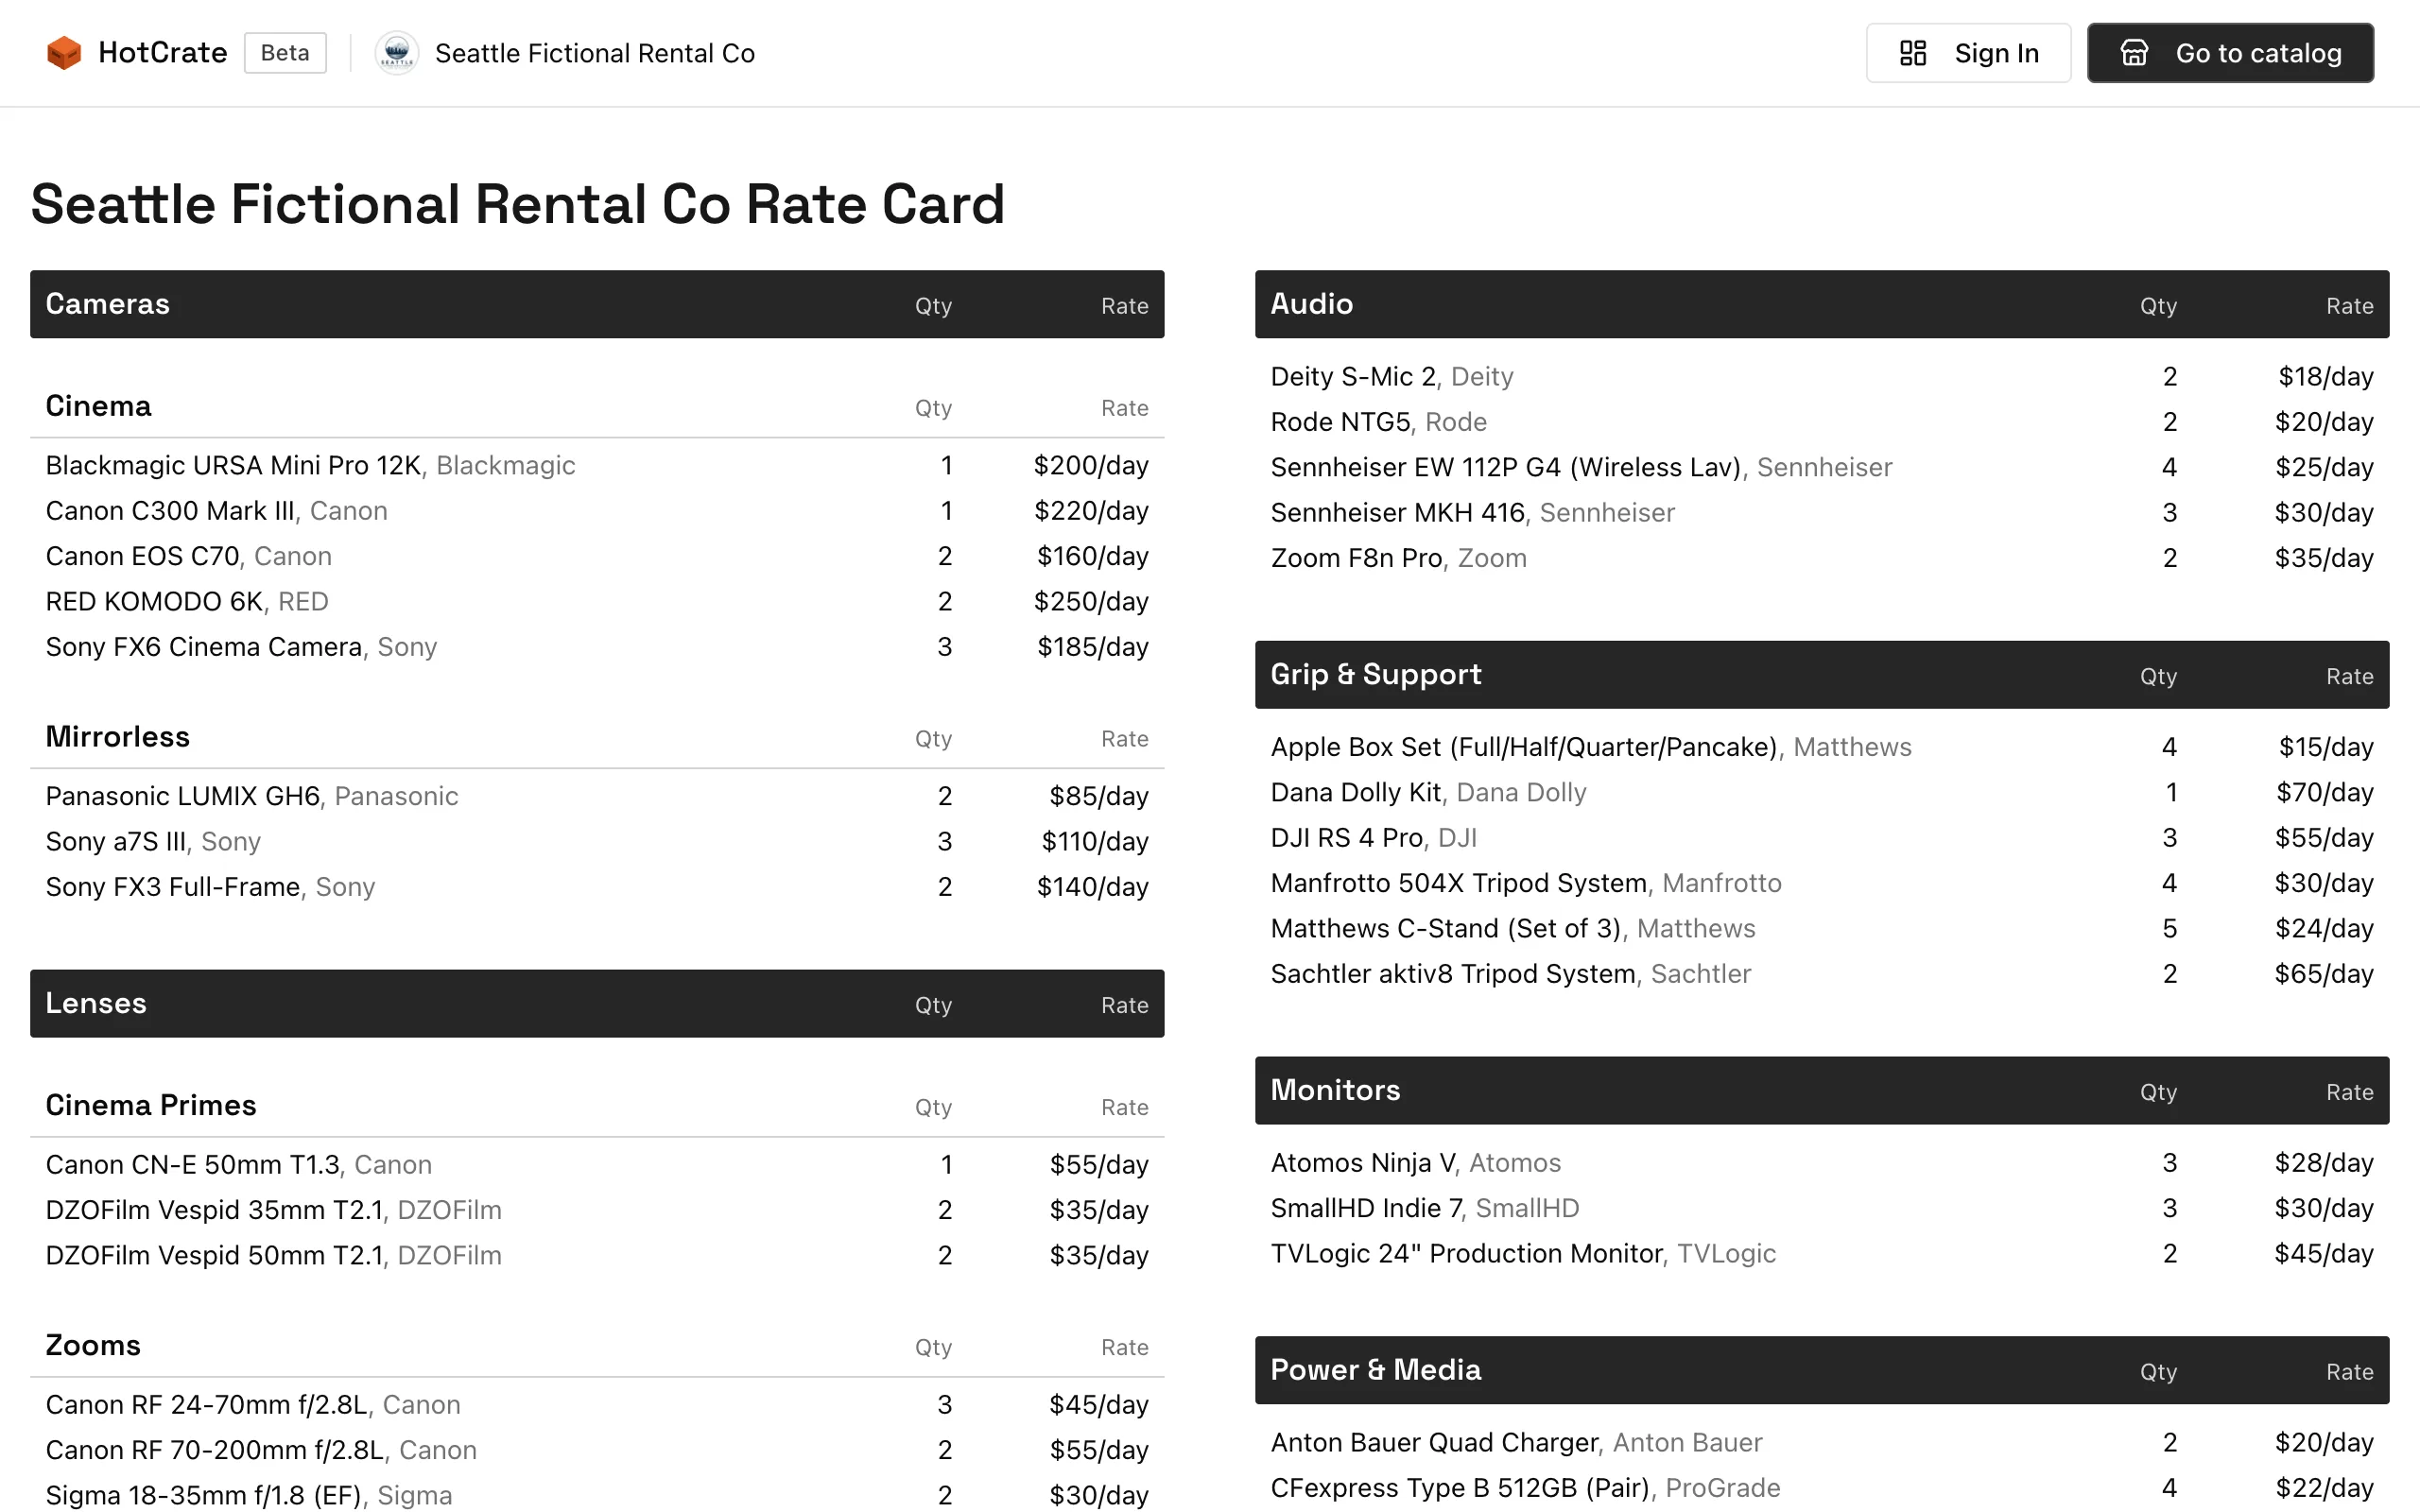Image resolution: width=2420 pixels, height=1512 pixels.
Task: Click the Sigma 18-35mm f/1.8 (EF) item
Action: coord(597,1495)
